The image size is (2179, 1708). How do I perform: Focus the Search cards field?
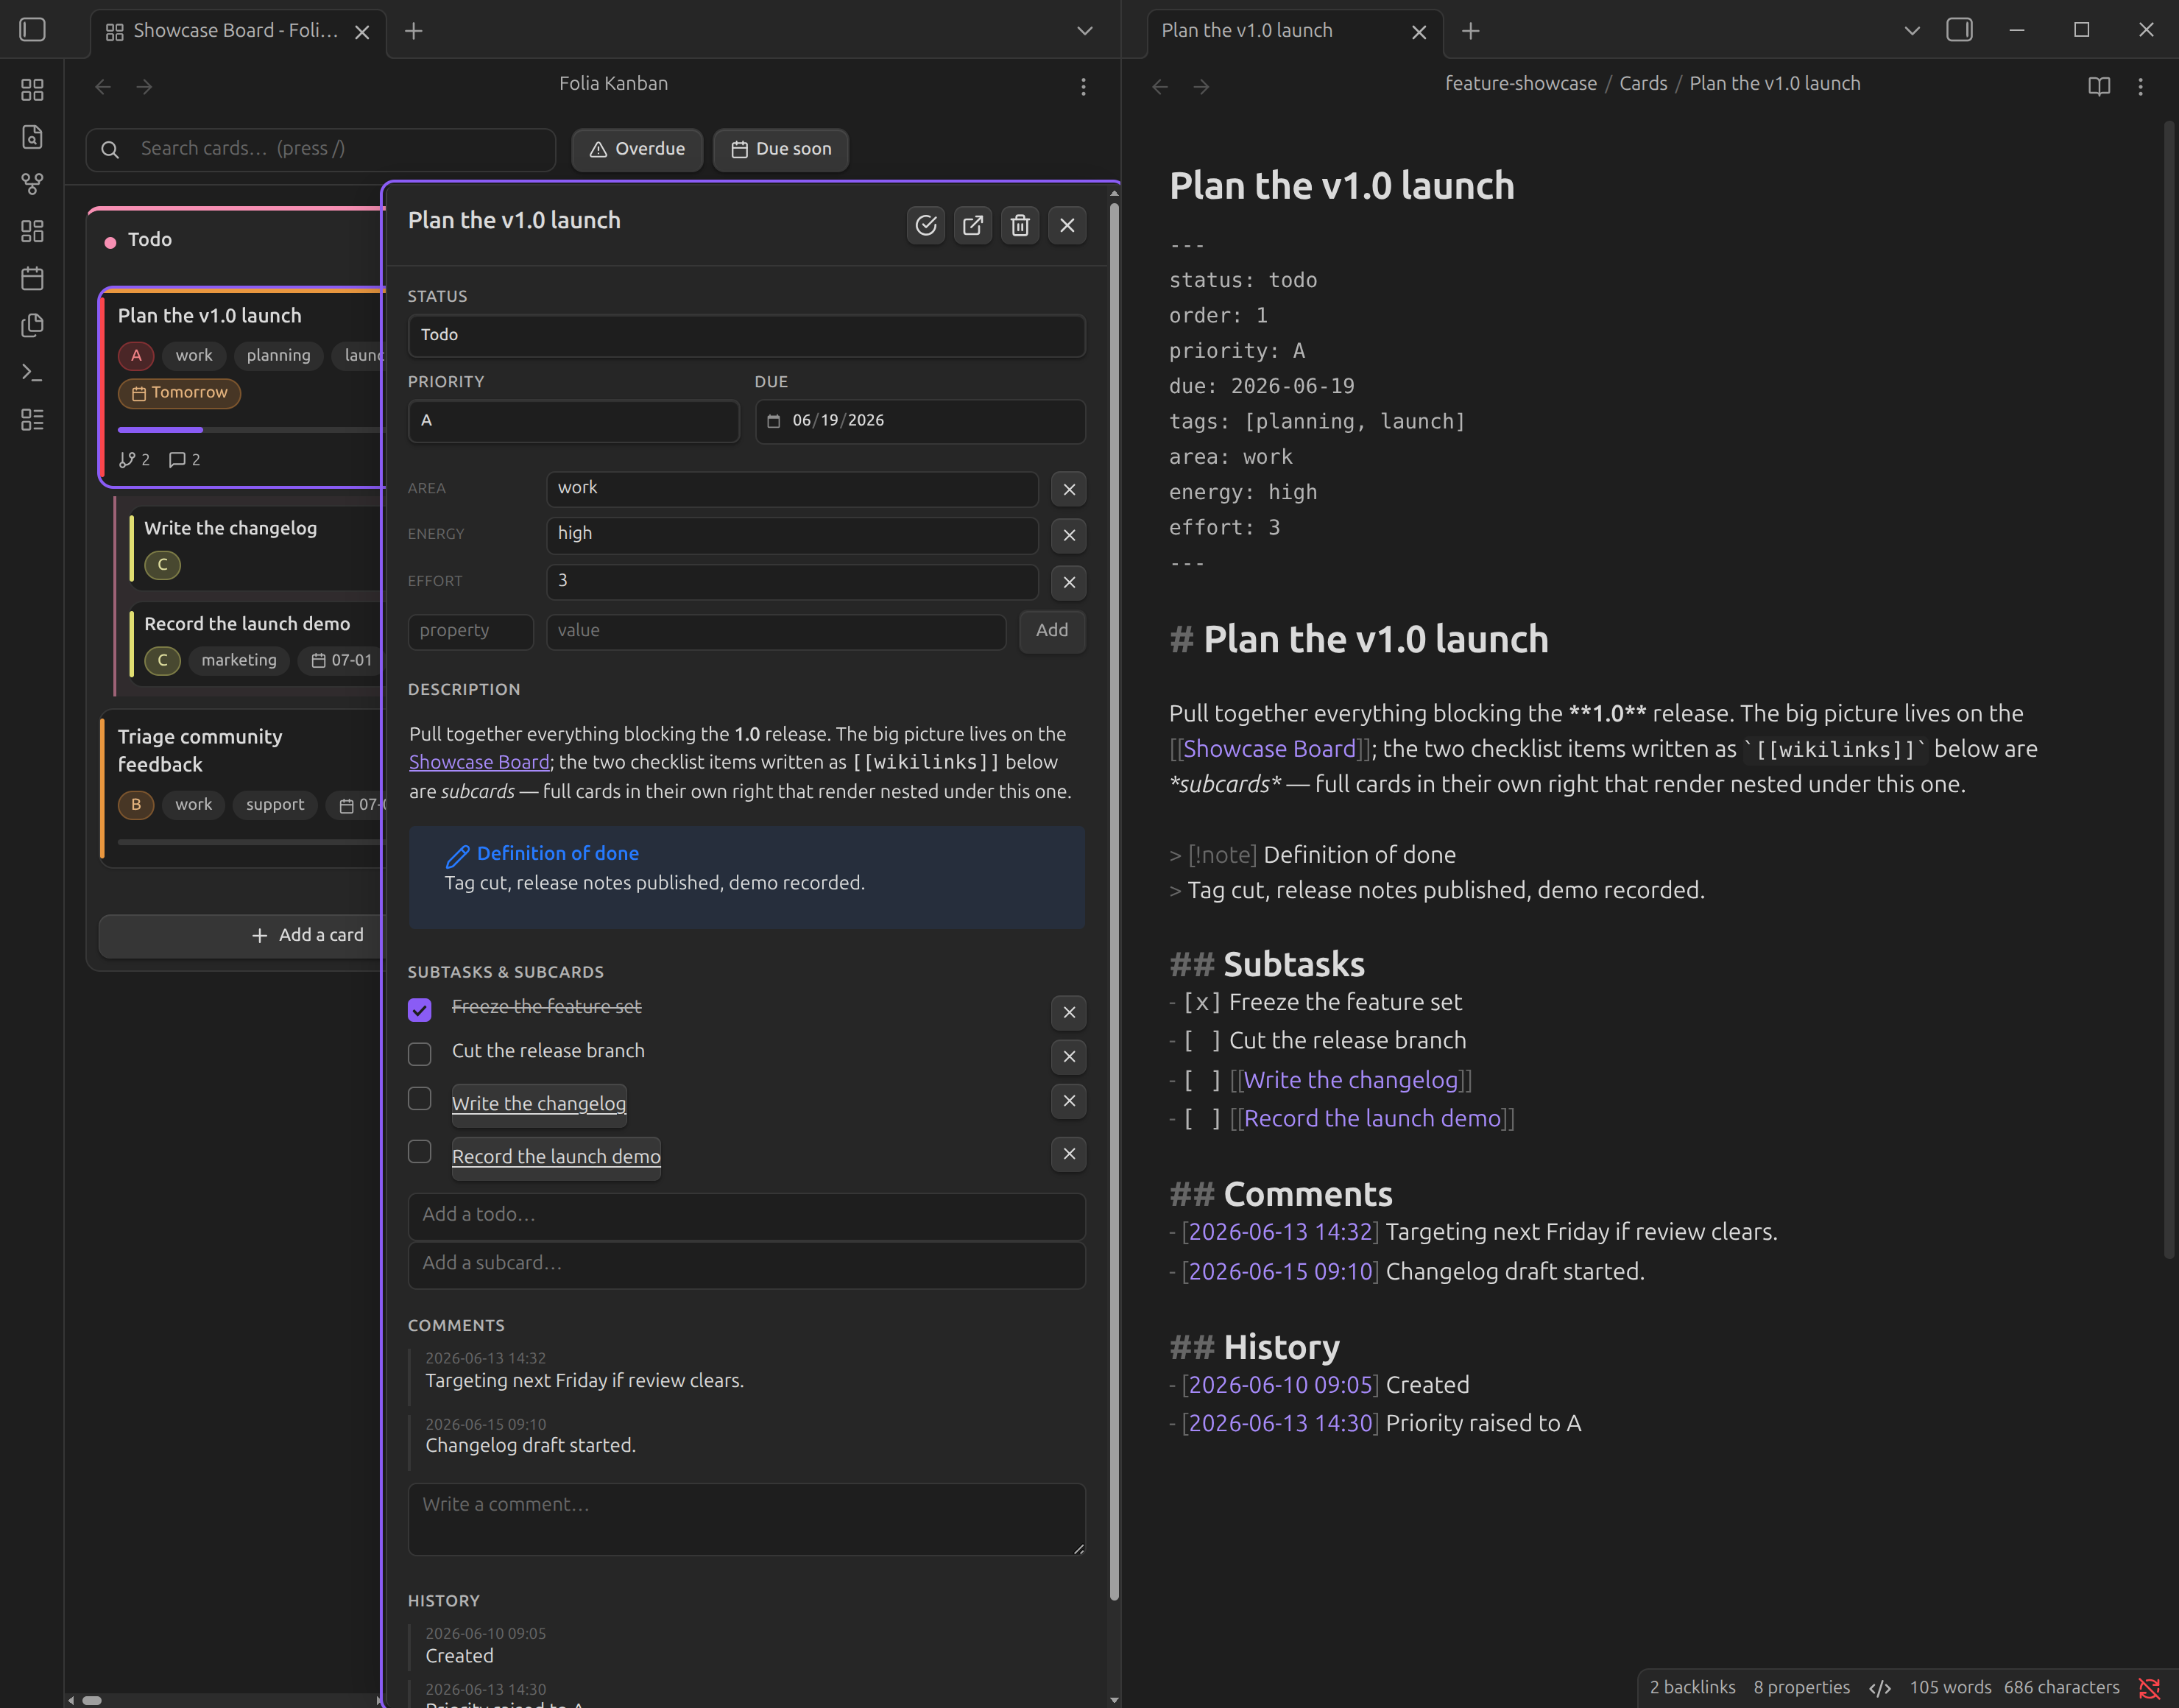321,149
